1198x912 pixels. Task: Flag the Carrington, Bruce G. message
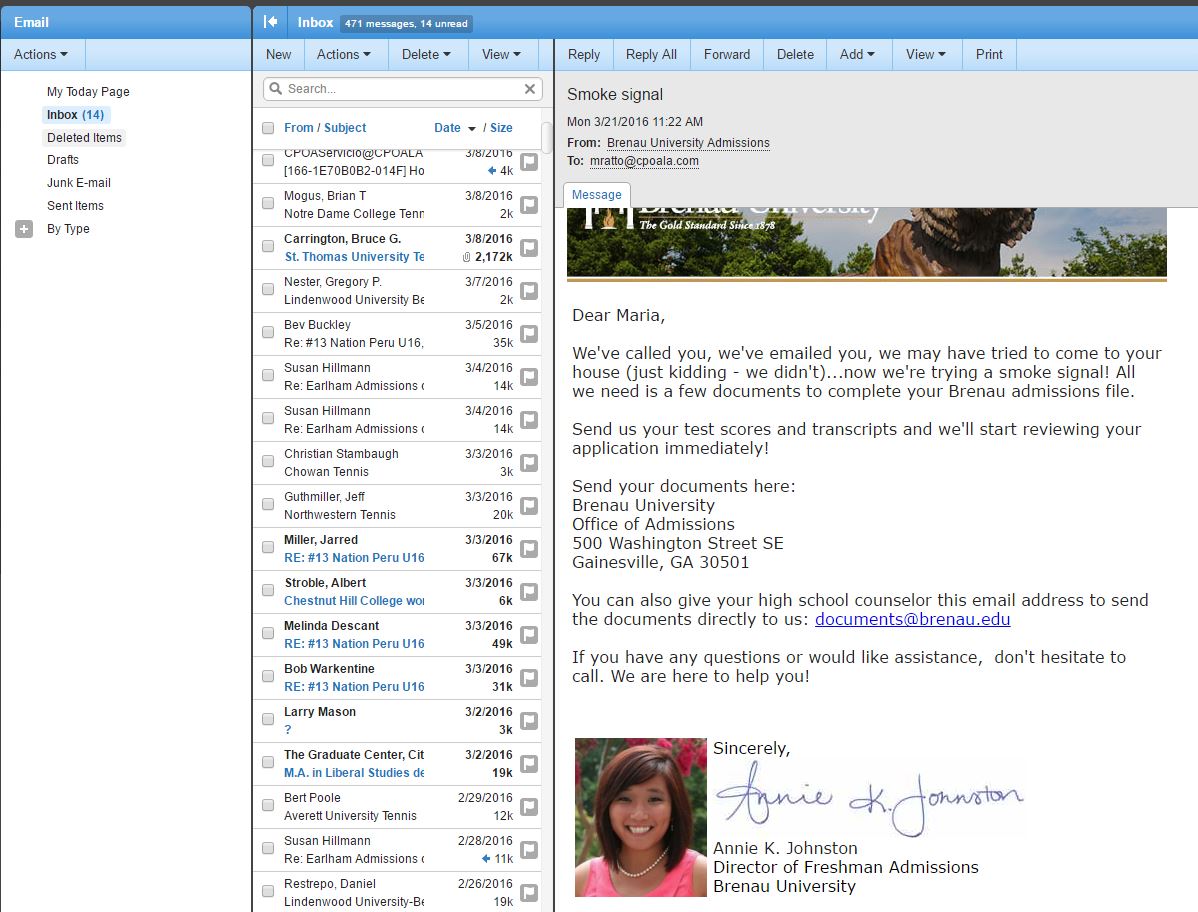coord(529,247)
